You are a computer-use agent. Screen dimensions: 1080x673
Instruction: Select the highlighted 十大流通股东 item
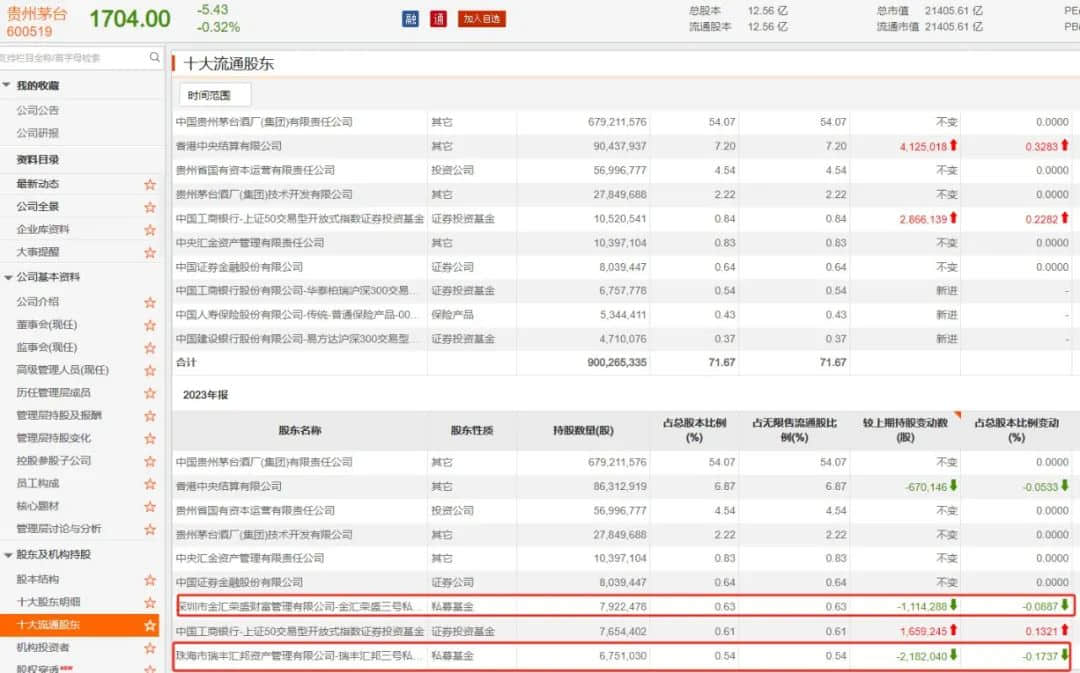click(x=79, y=625)
